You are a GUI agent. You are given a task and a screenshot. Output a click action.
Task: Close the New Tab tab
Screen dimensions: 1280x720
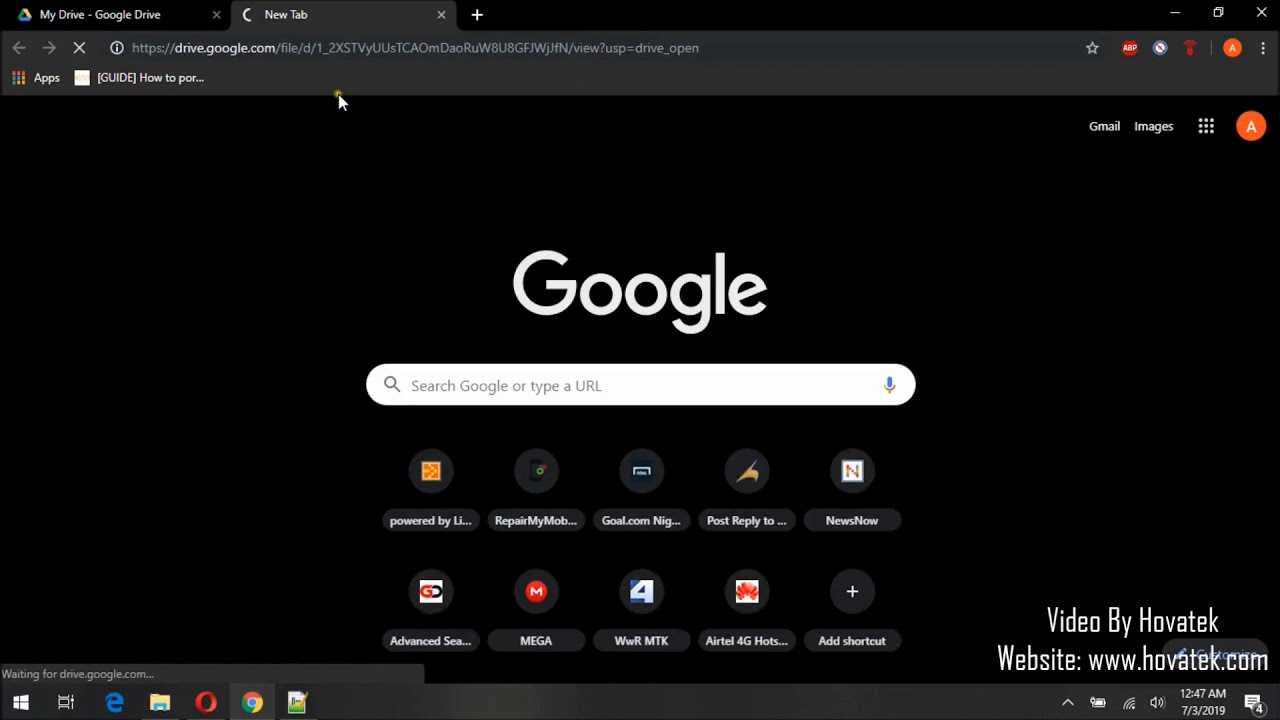pyautogui.click(x=442, y=15)
